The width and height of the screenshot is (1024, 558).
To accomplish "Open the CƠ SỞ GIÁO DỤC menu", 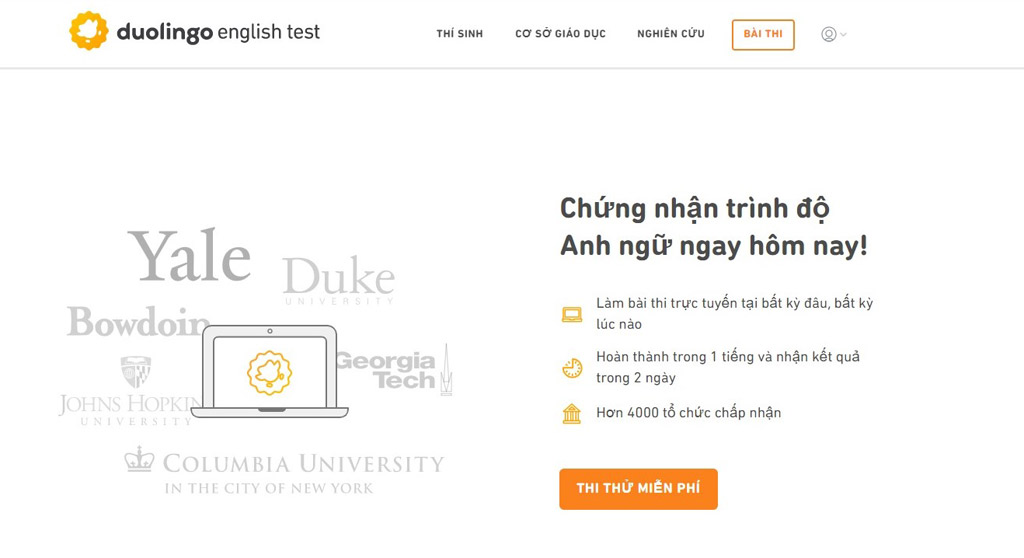I will [x=560, y=34].
